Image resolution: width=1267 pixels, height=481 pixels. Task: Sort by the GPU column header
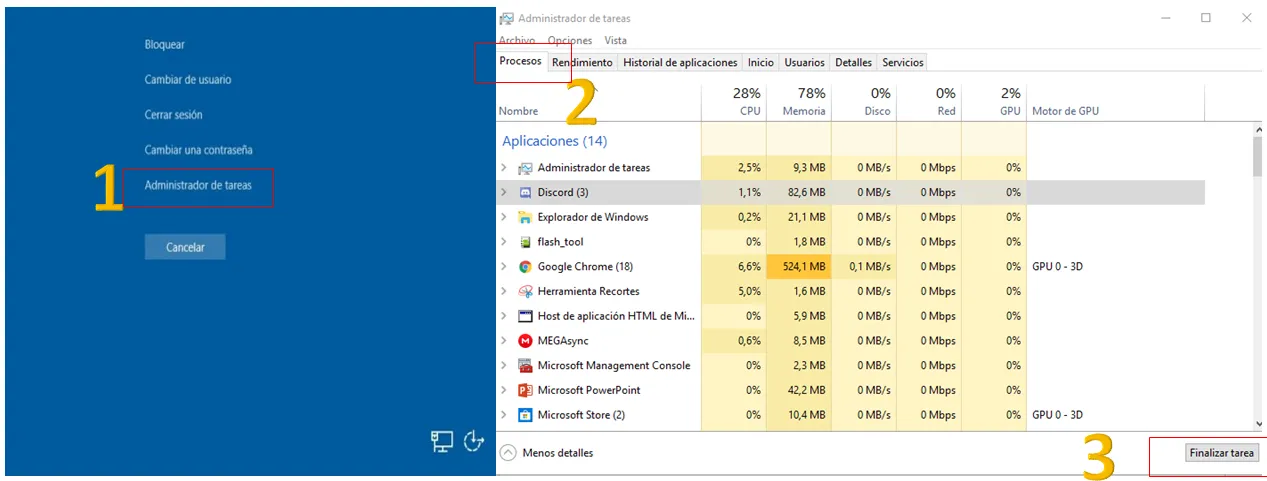(x=994, y=102)
